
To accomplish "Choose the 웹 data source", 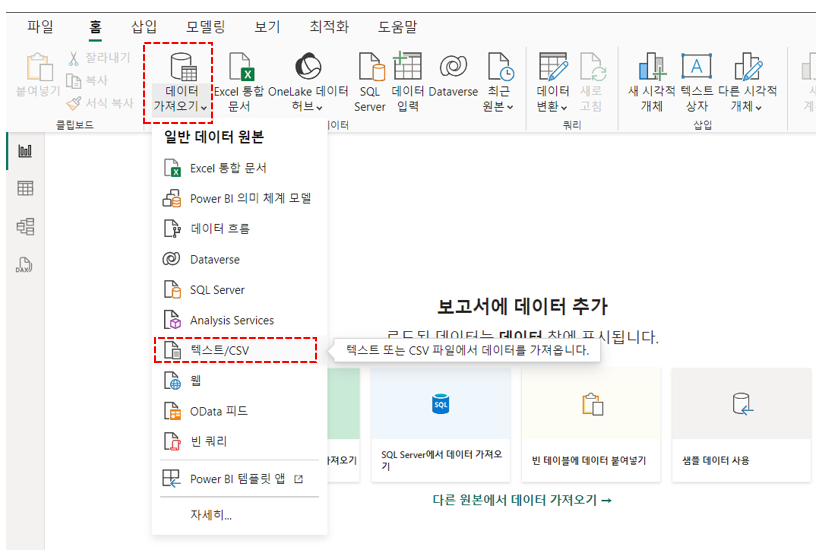I will [x=239, y=380].
